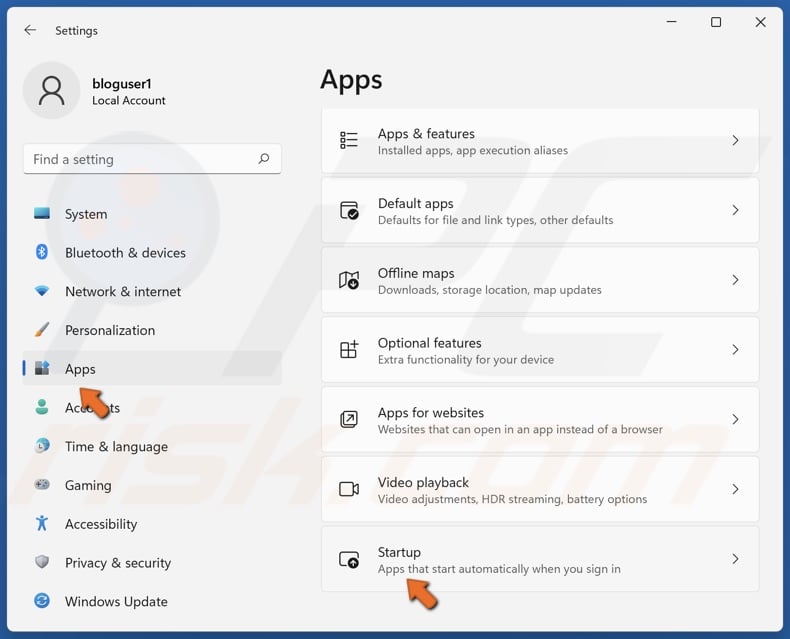Click the Offline maps icon

pos(349,280)
